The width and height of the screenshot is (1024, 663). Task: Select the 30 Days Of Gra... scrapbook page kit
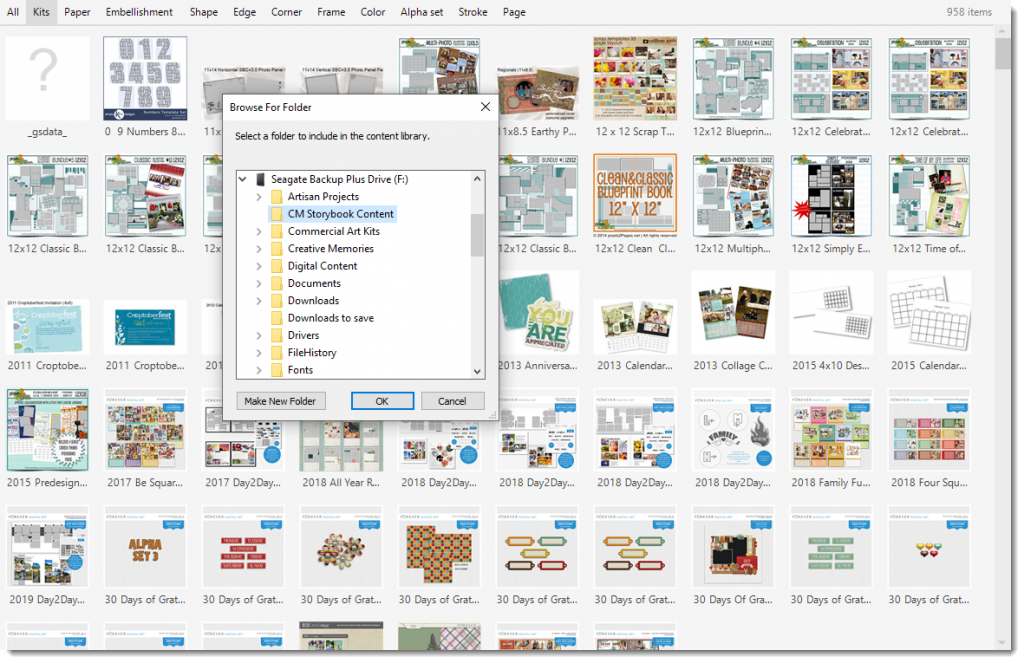click(733, 547)
